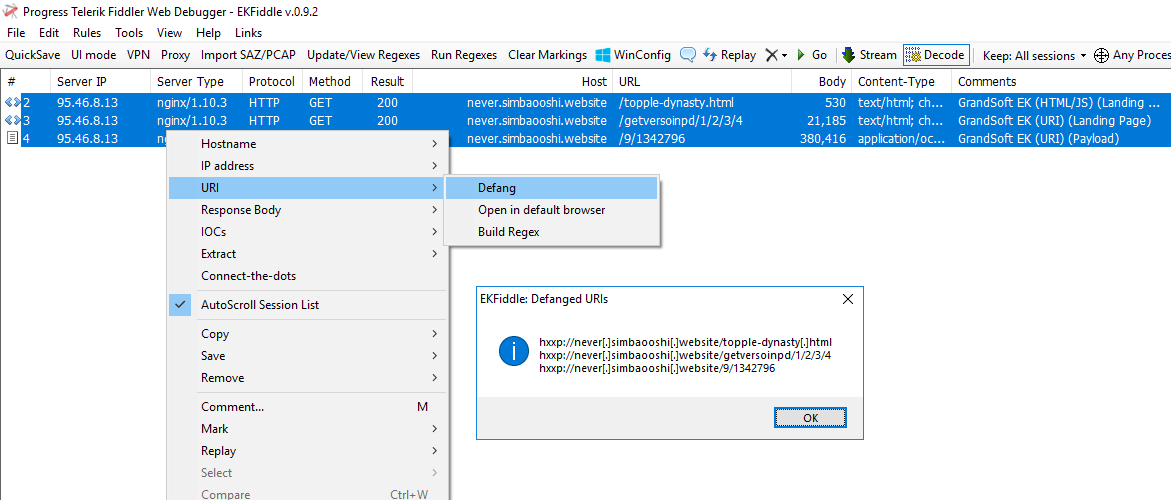The image size is (1171, 500).
Task: Sort by Comments column header
Action: pos(1061,81)
